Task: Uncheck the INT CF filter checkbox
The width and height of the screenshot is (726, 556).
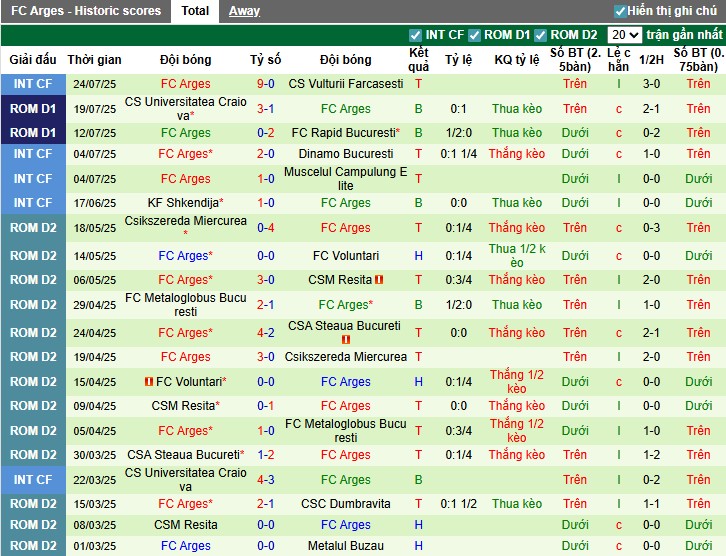Action: click(x=415, y=35)
